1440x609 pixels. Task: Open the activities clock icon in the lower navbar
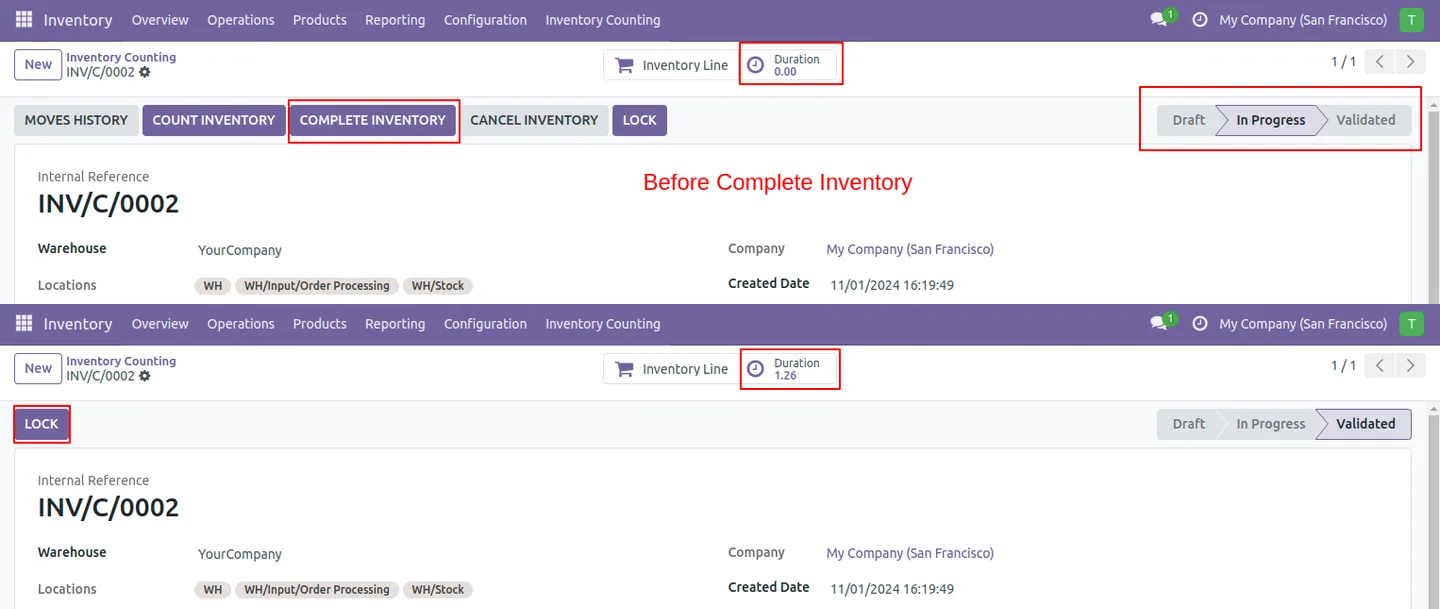coord(1200,323)
